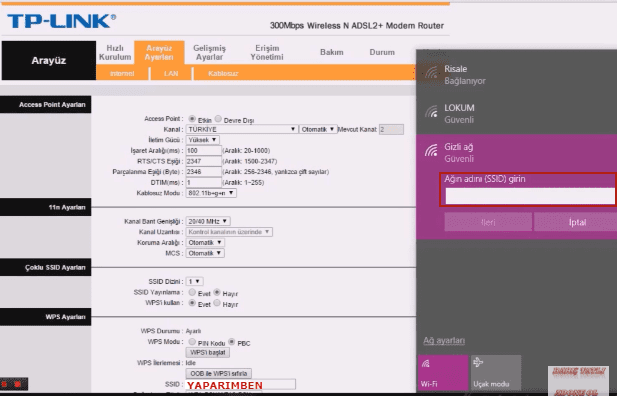Click the WPS Ayarları section header
This screenshot has height=396, width=617.
coord(46,317)
